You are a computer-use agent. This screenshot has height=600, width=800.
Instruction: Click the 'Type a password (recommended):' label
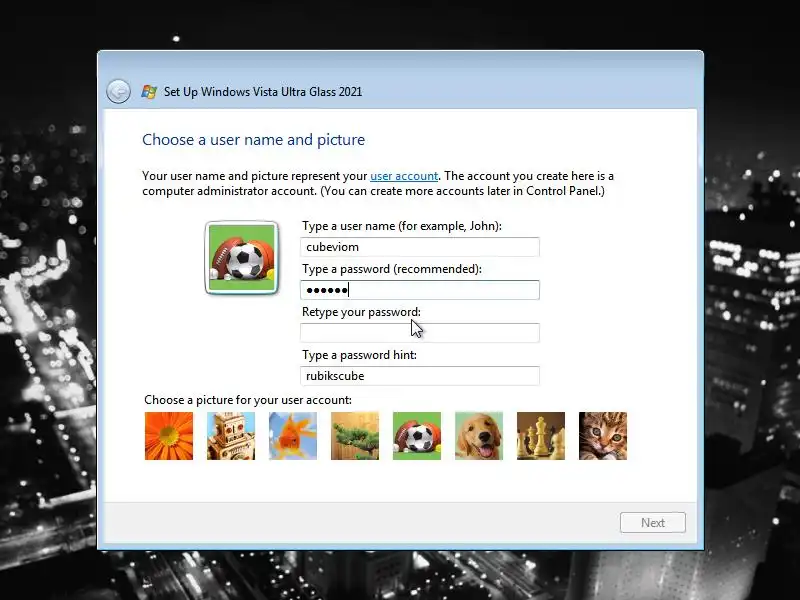(x=392, y=269)
